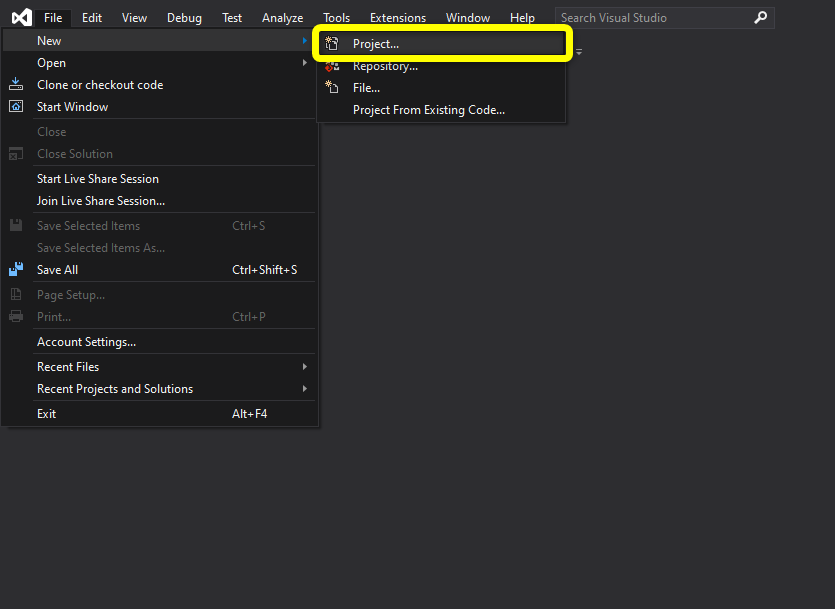Image resolution: width=835 pixels, height=609 pixels.
Task: Click the Start Window icon
Action: pyautogui.click(x=15, y=106)
